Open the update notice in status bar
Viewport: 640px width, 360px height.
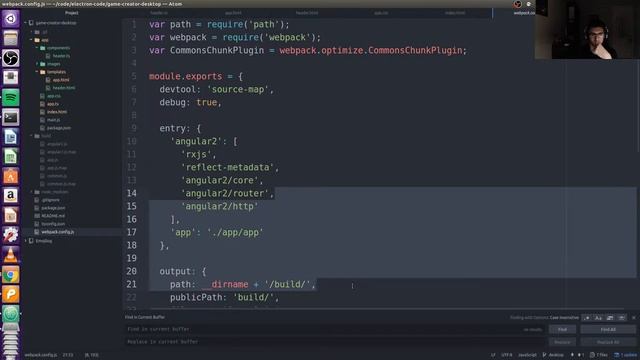[x=626, y=355]
